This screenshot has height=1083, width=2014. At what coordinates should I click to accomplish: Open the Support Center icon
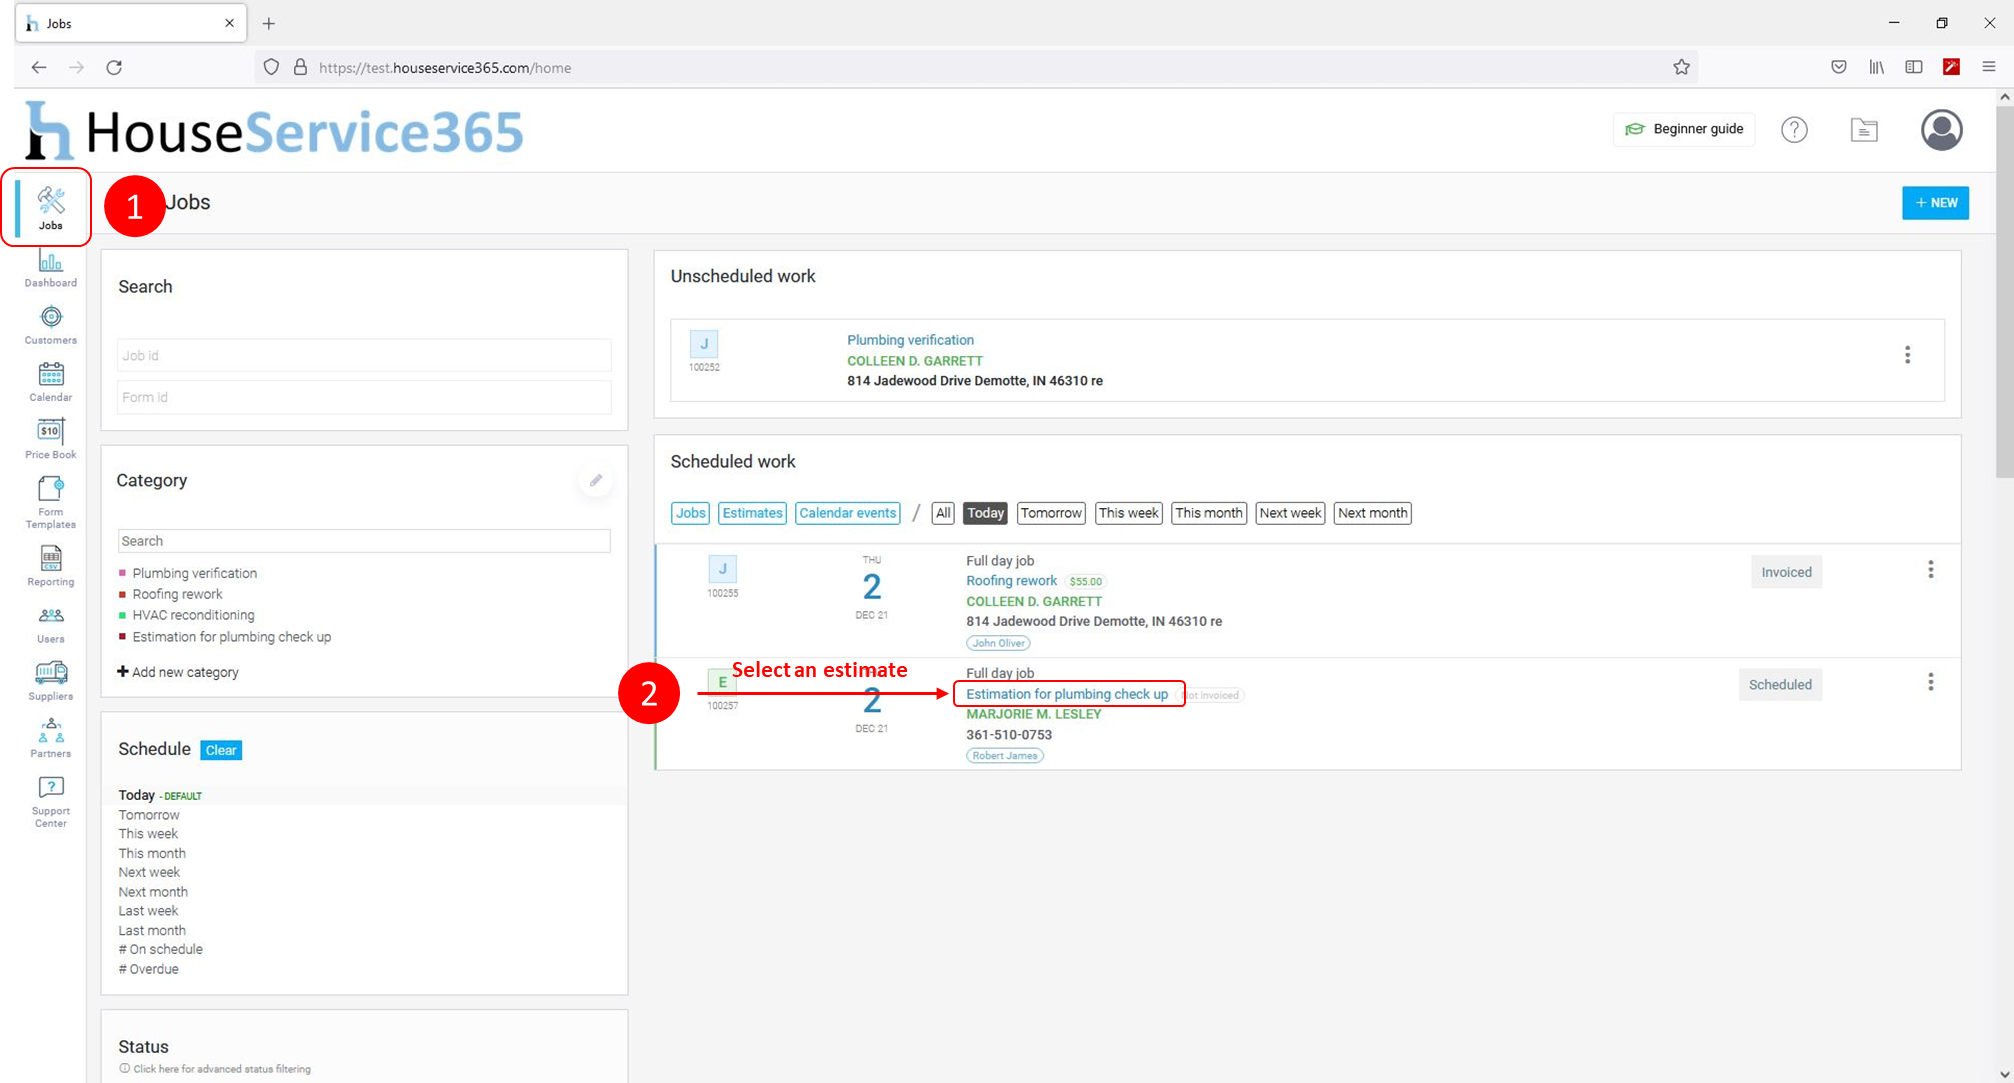tap(50, 802)
